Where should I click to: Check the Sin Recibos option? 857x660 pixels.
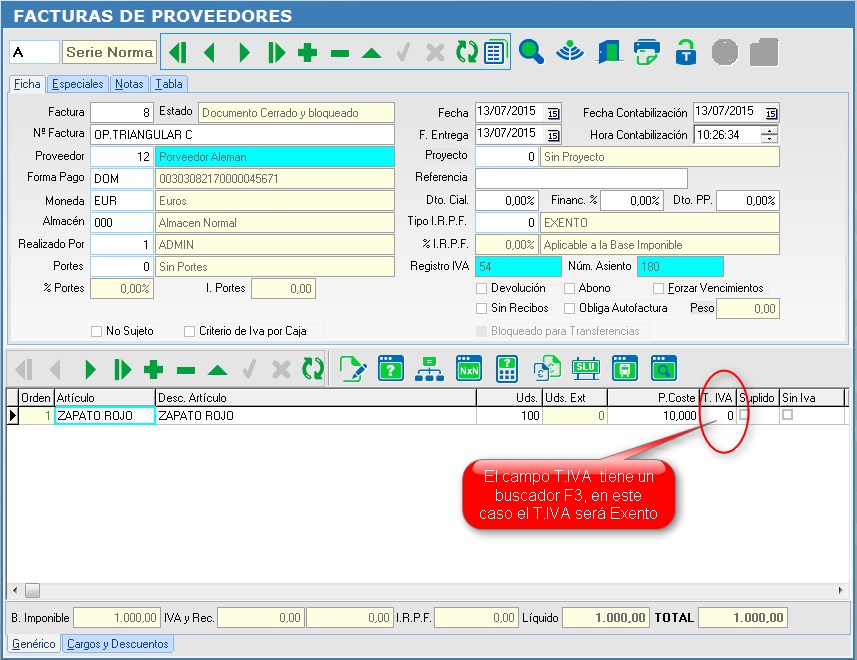click(x=482, y=308)
